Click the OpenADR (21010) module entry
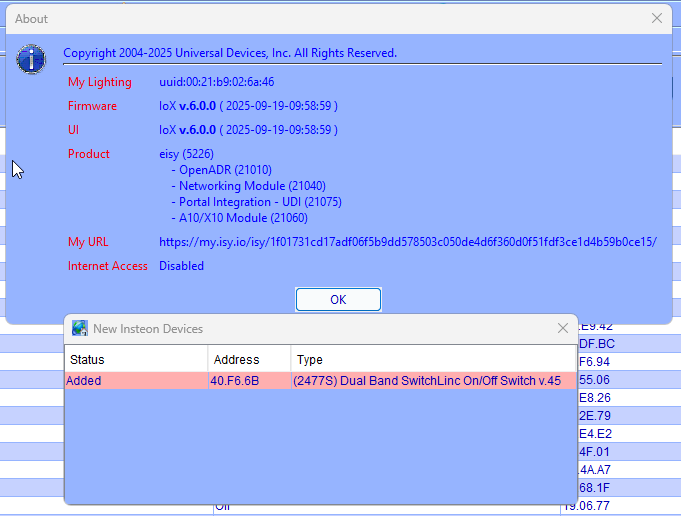Viewport: 681px width, 516px height. (225, 170)
